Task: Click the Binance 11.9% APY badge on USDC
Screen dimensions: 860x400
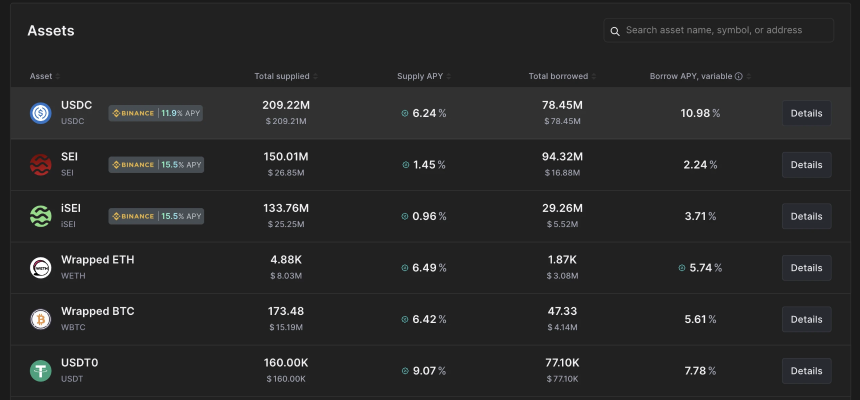Action: click(x=156, y=113)
